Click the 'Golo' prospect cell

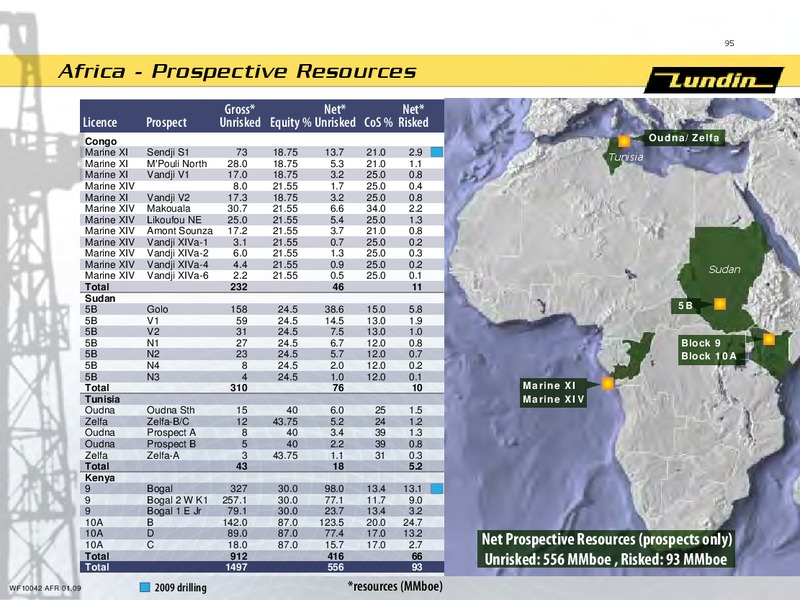pyautogui.click(x=157, y=309)
